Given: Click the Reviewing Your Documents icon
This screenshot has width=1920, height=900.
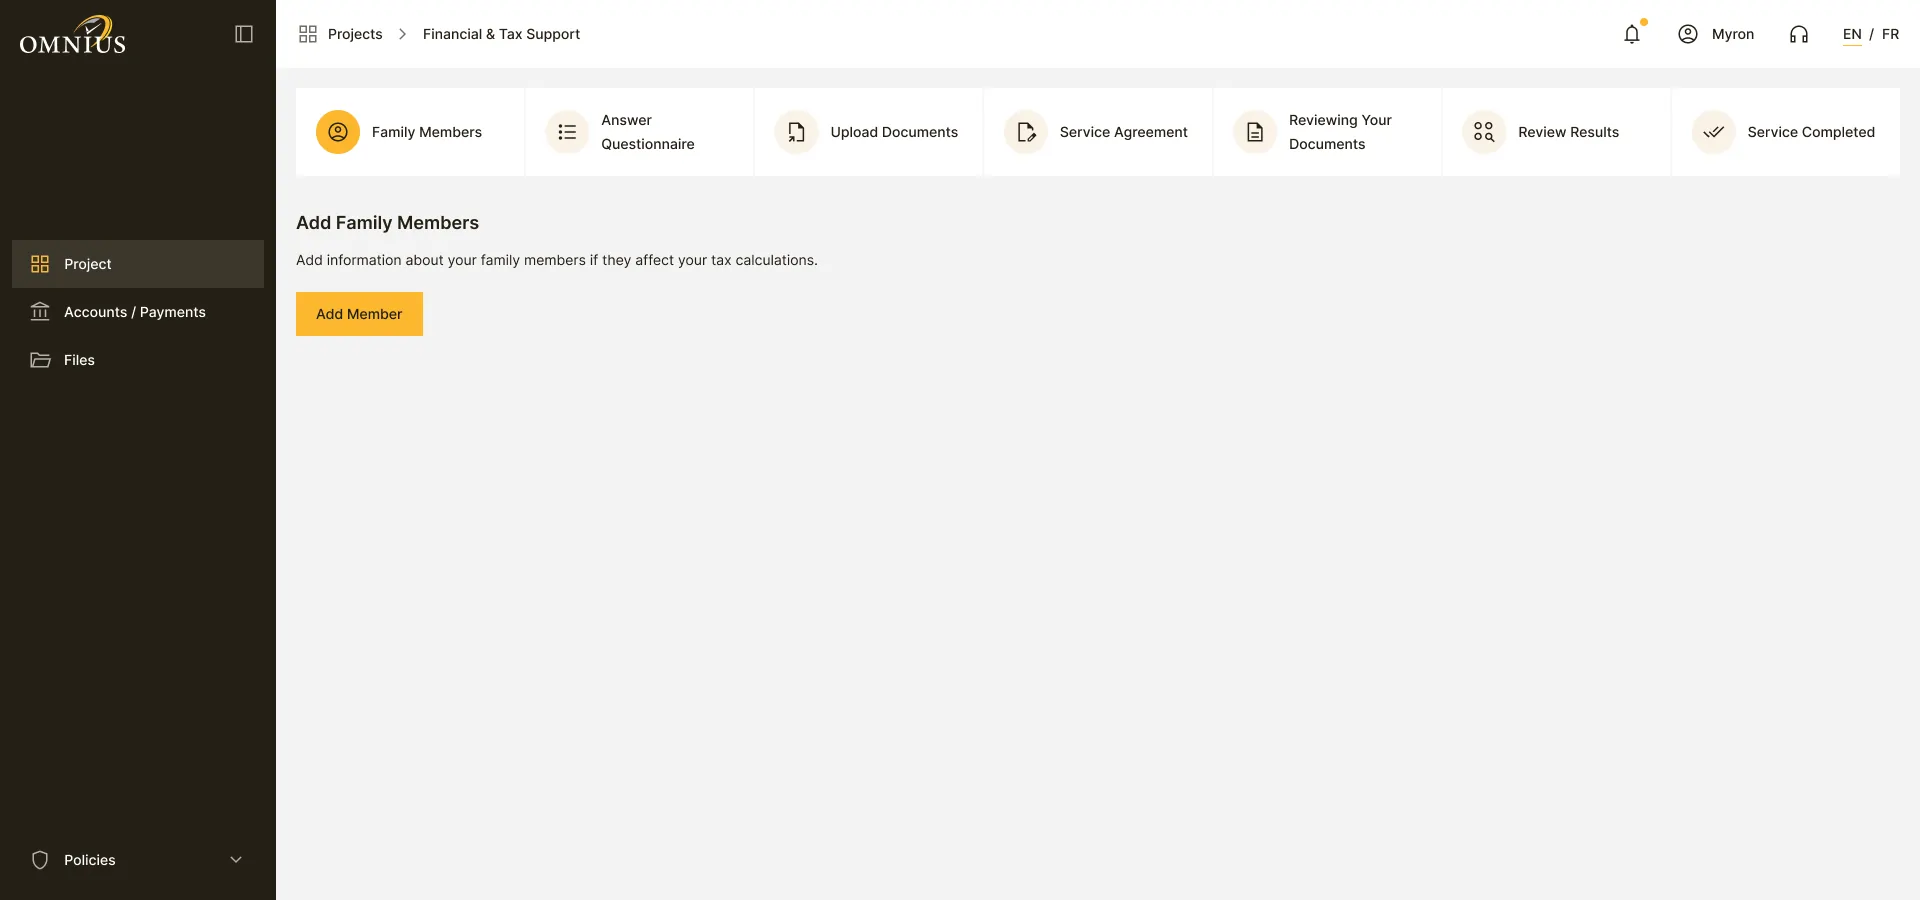Looking at the screenshot, I should click(x=1255, y=132).
